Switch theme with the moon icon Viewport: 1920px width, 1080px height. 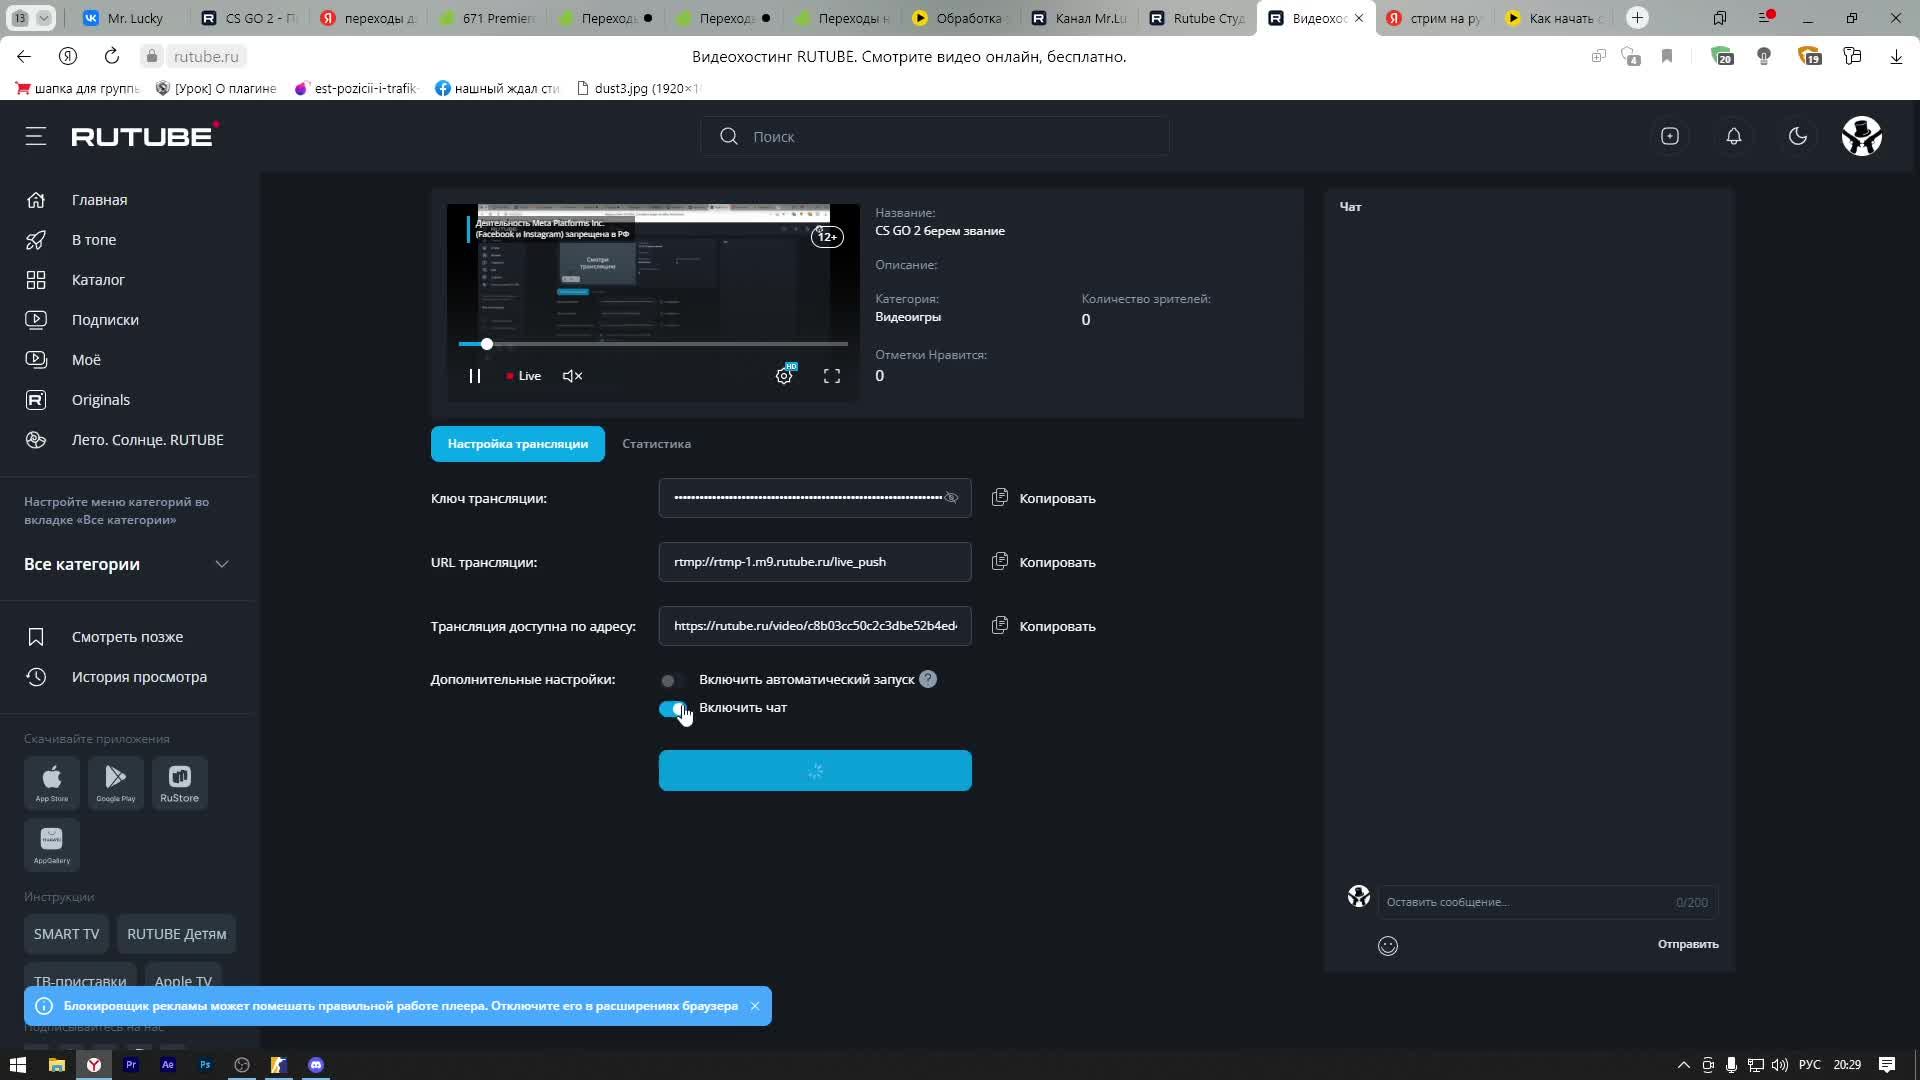1797,136
